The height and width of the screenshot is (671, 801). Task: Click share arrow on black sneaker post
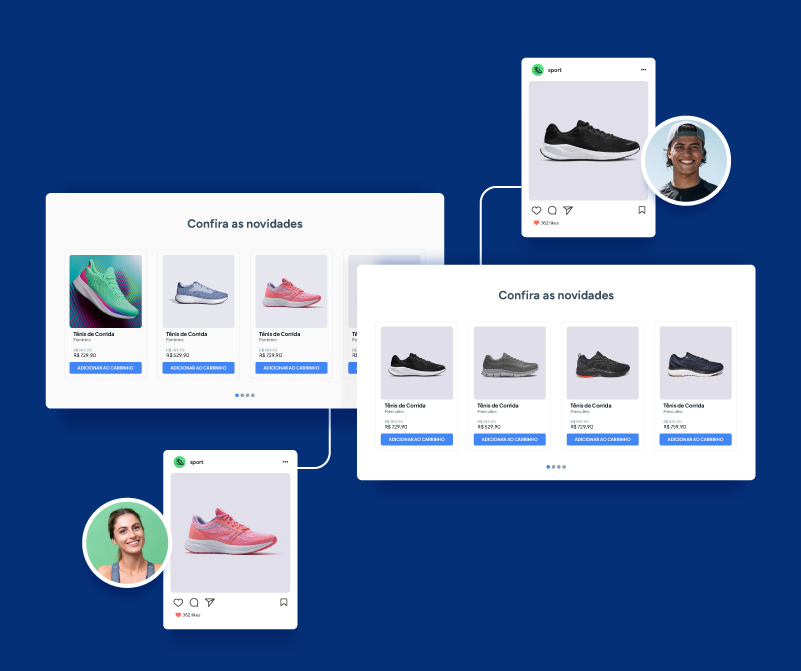pos(568,211)
